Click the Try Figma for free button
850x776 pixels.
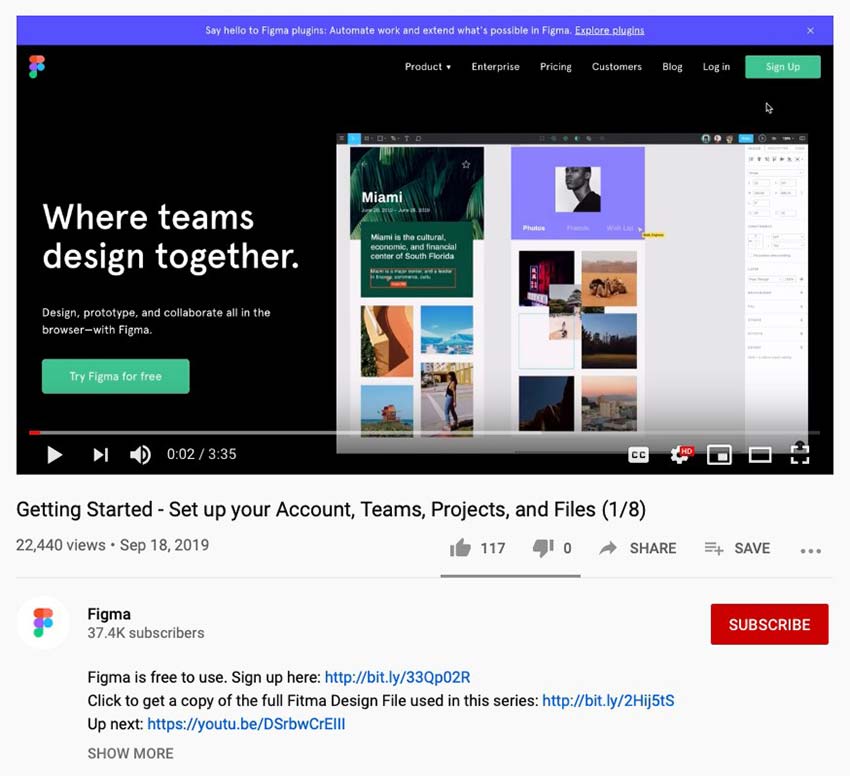coord(115,376)
